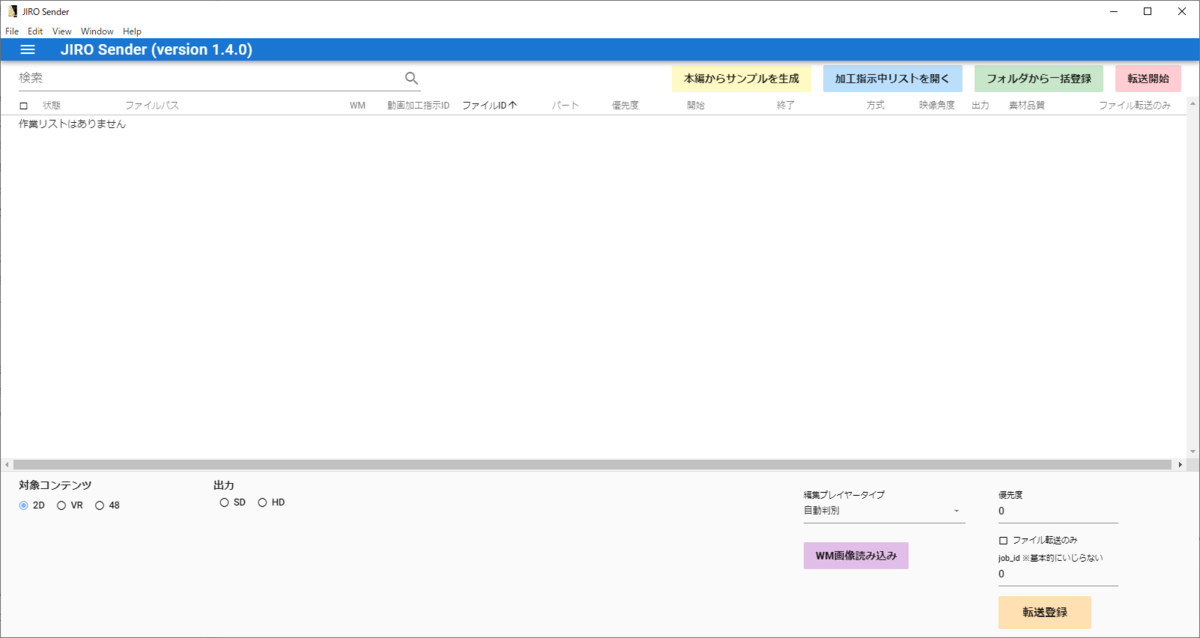
Task: Click the 優先度 value input field
Action: click(x=1058, y=511)
